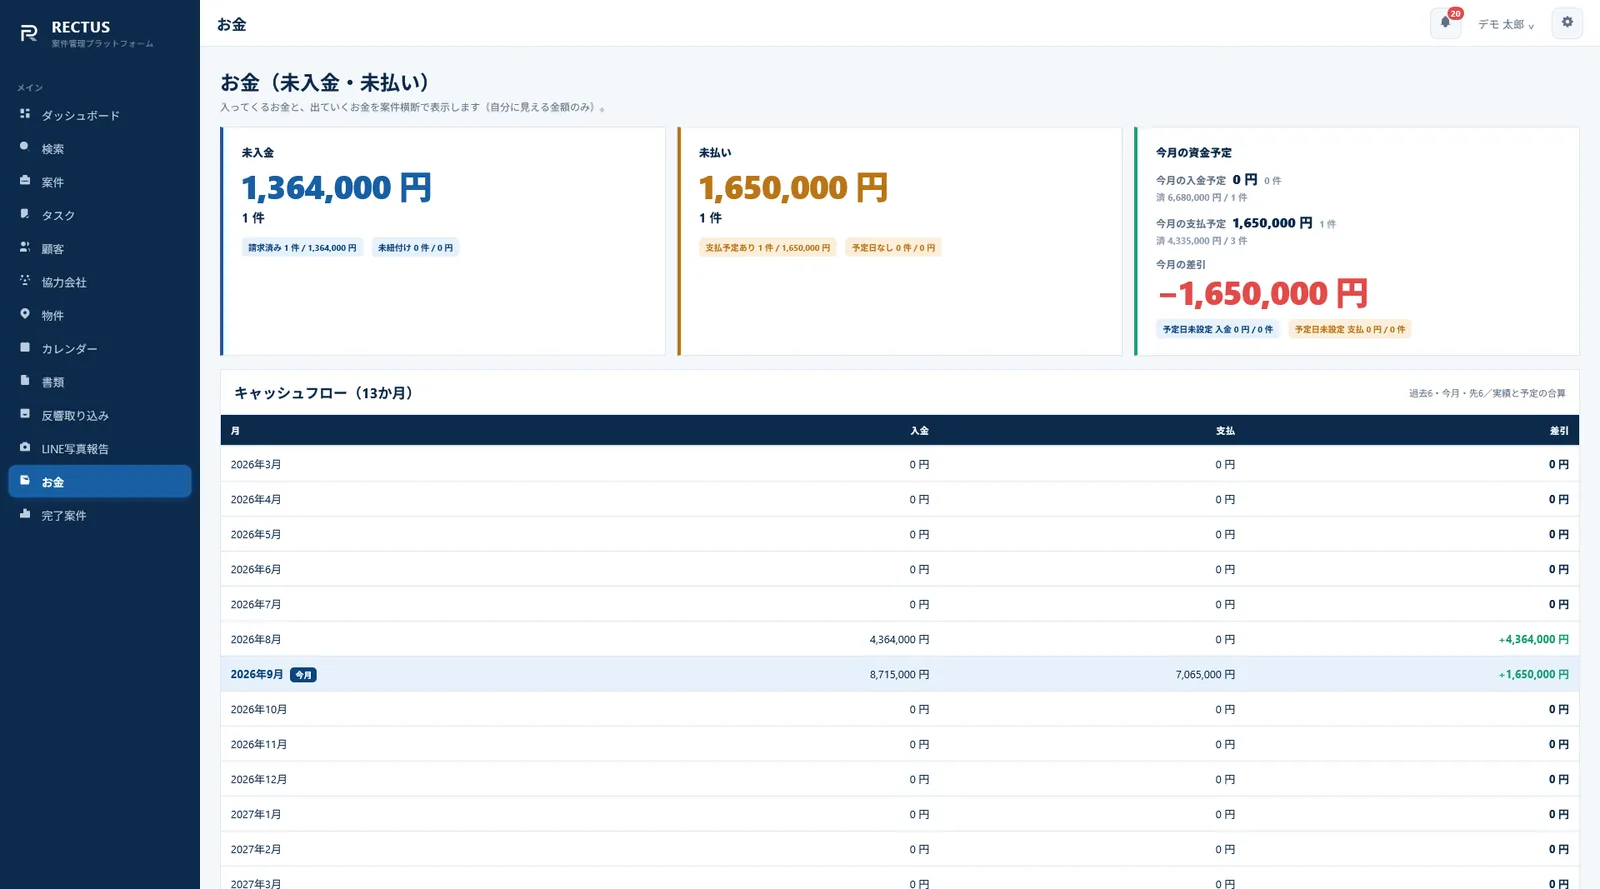Open the ダッシュボード menu item
The width and height of the screenshot is (1600, 889).
[100, 115]
